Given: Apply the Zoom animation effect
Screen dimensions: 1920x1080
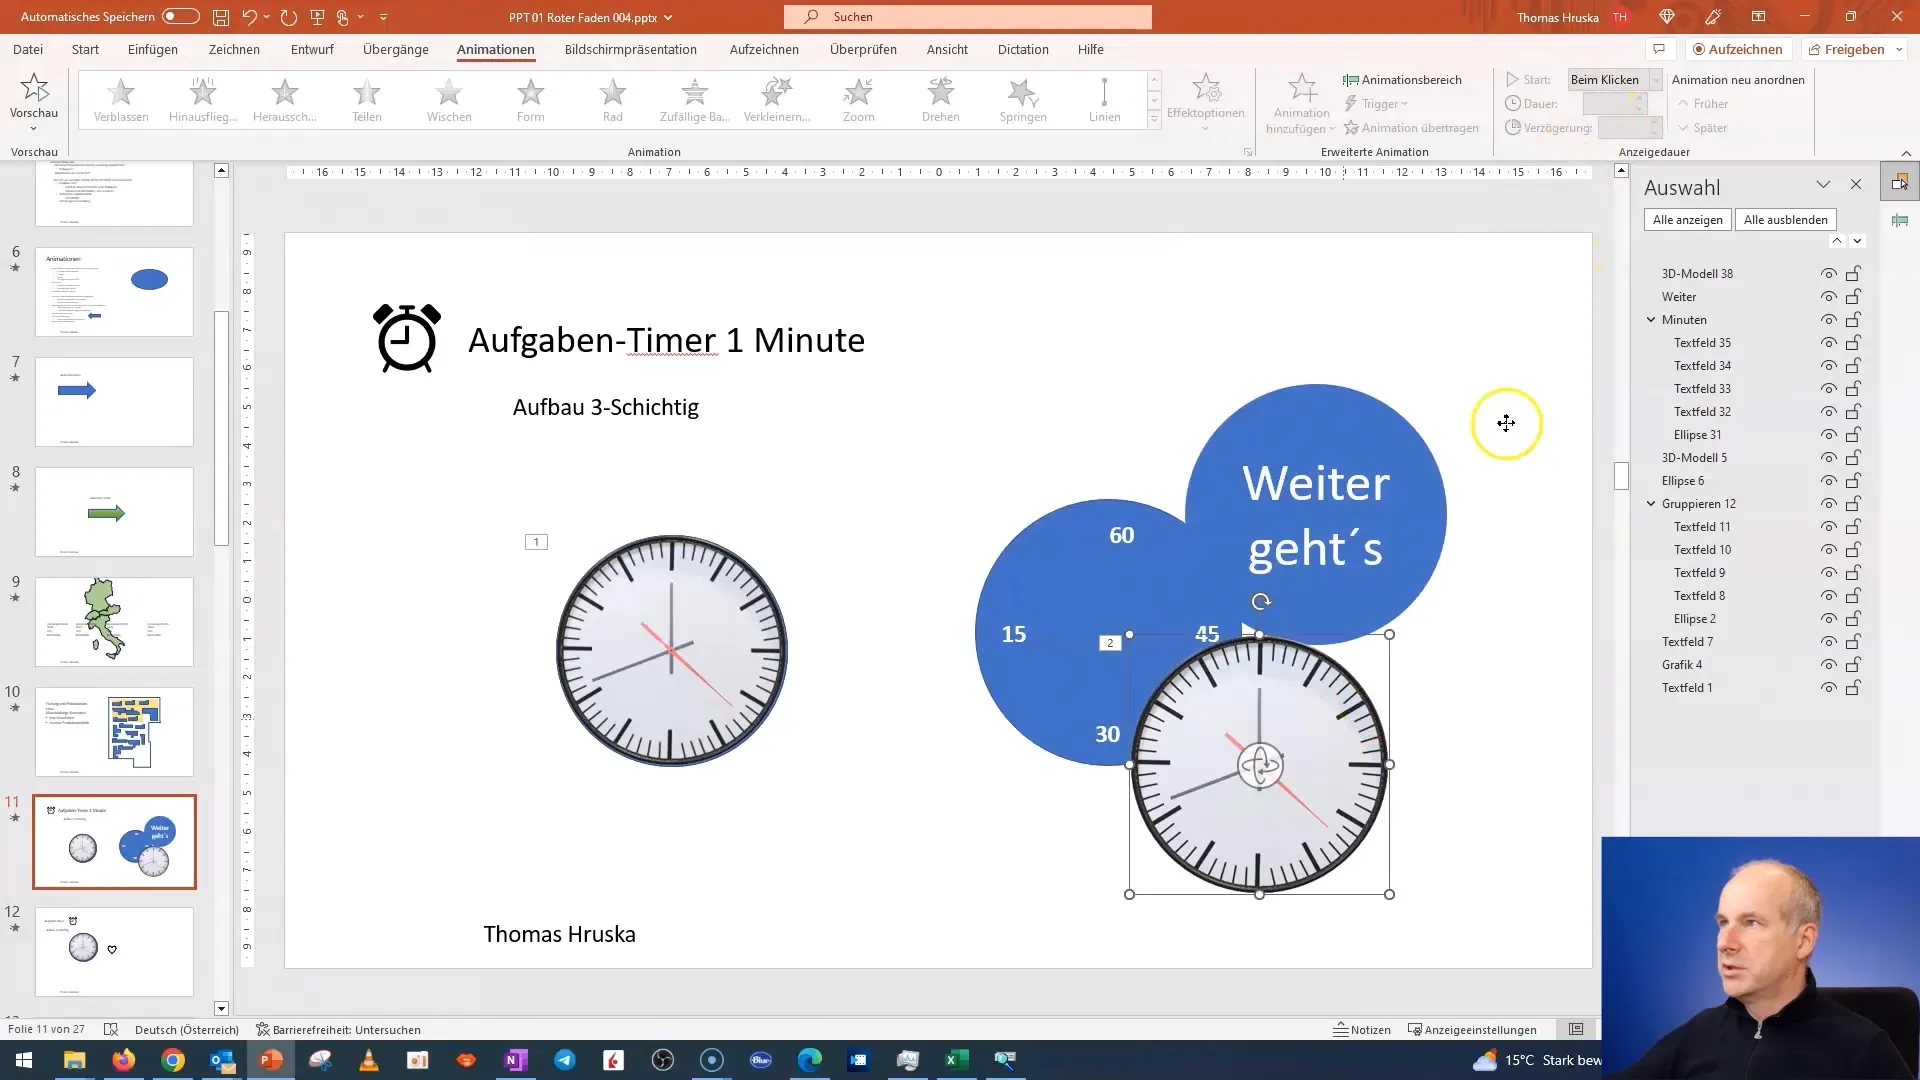Looking at the screenshot, I should (859, 100).
